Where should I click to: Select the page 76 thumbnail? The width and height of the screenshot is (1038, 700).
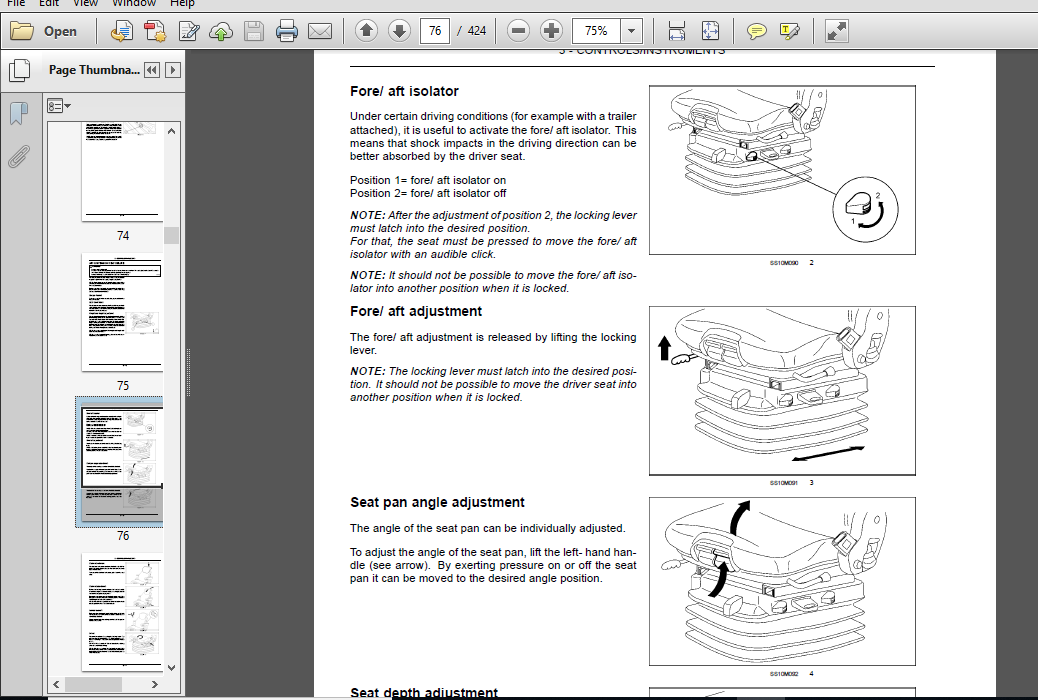(x=122, y=462)
